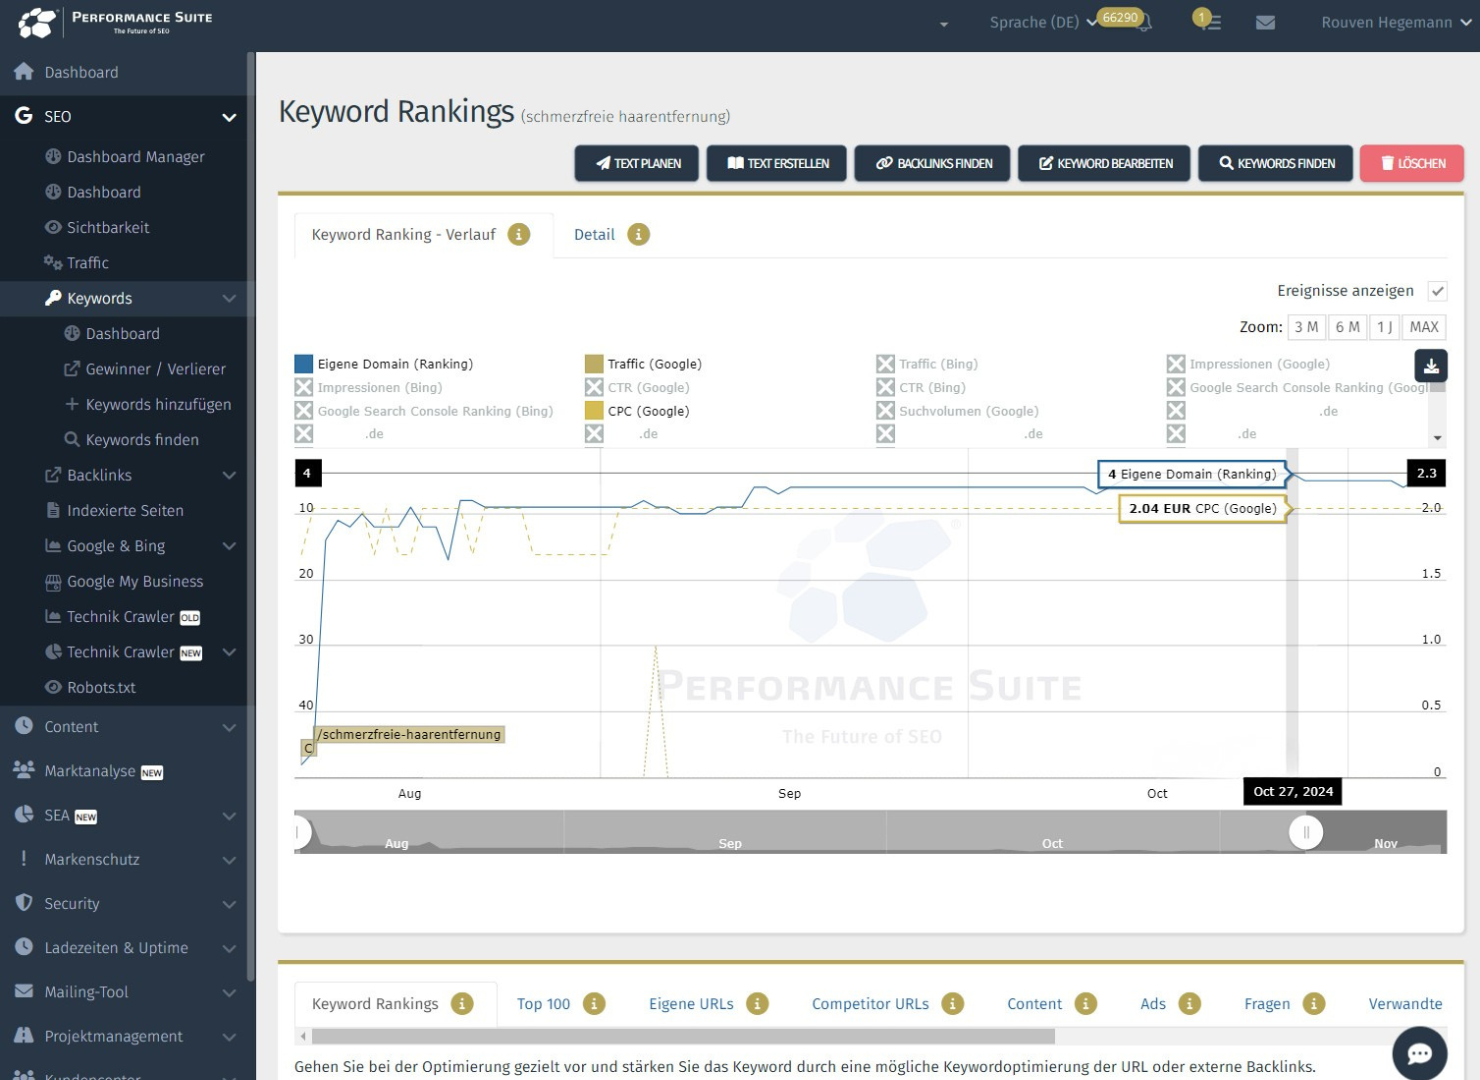
Task: Switch to the Detail tab
Action: (594, 234)
